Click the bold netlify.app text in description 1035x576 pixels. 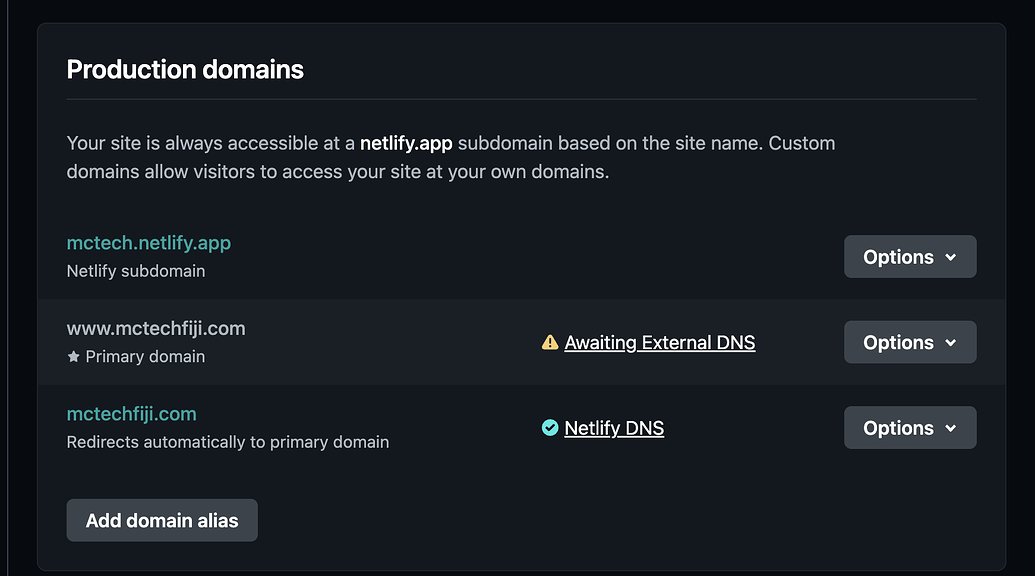point(406,143)
